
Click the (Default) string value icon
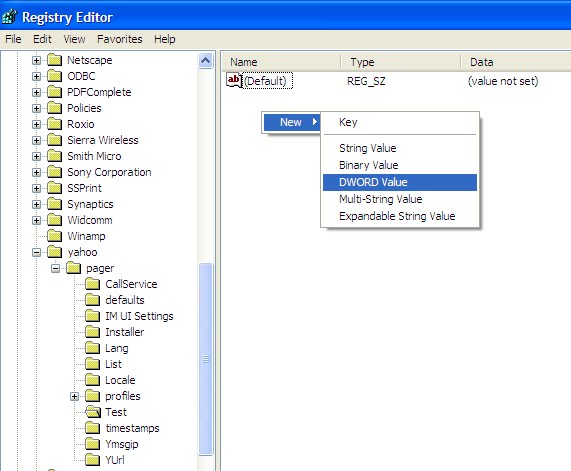tap(234, 80)
